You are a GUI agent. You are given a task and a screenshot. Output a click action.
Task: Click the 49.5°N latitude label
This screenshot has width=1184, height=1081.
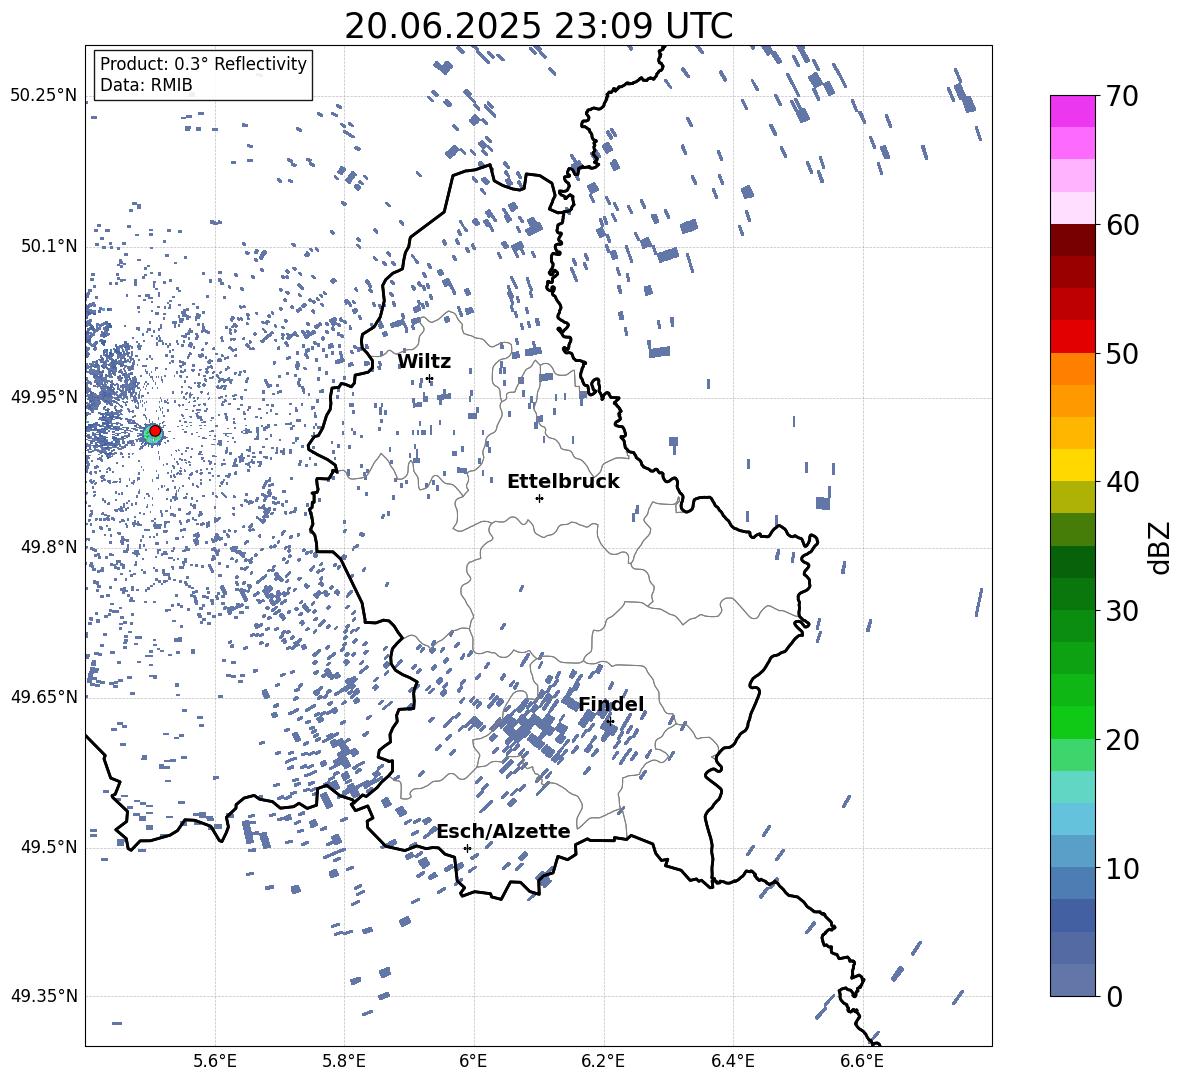click(x=49, y=846)
